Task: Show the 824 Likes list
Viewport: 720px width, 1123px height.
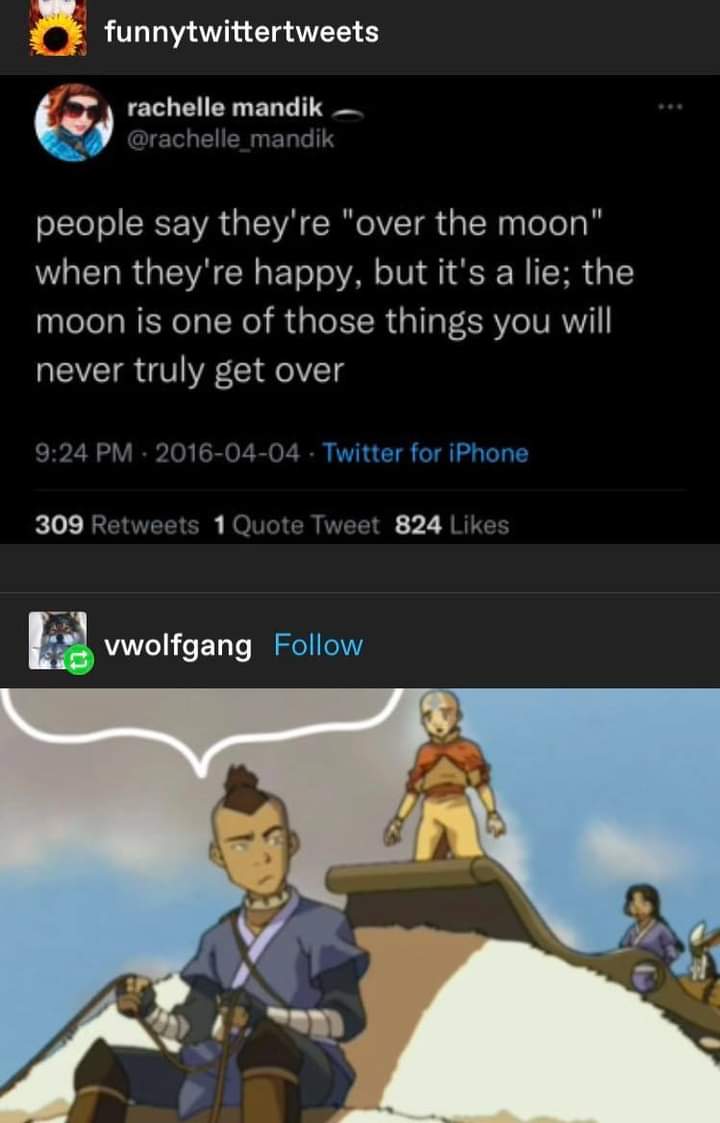Action: click(x=452, y=525)
